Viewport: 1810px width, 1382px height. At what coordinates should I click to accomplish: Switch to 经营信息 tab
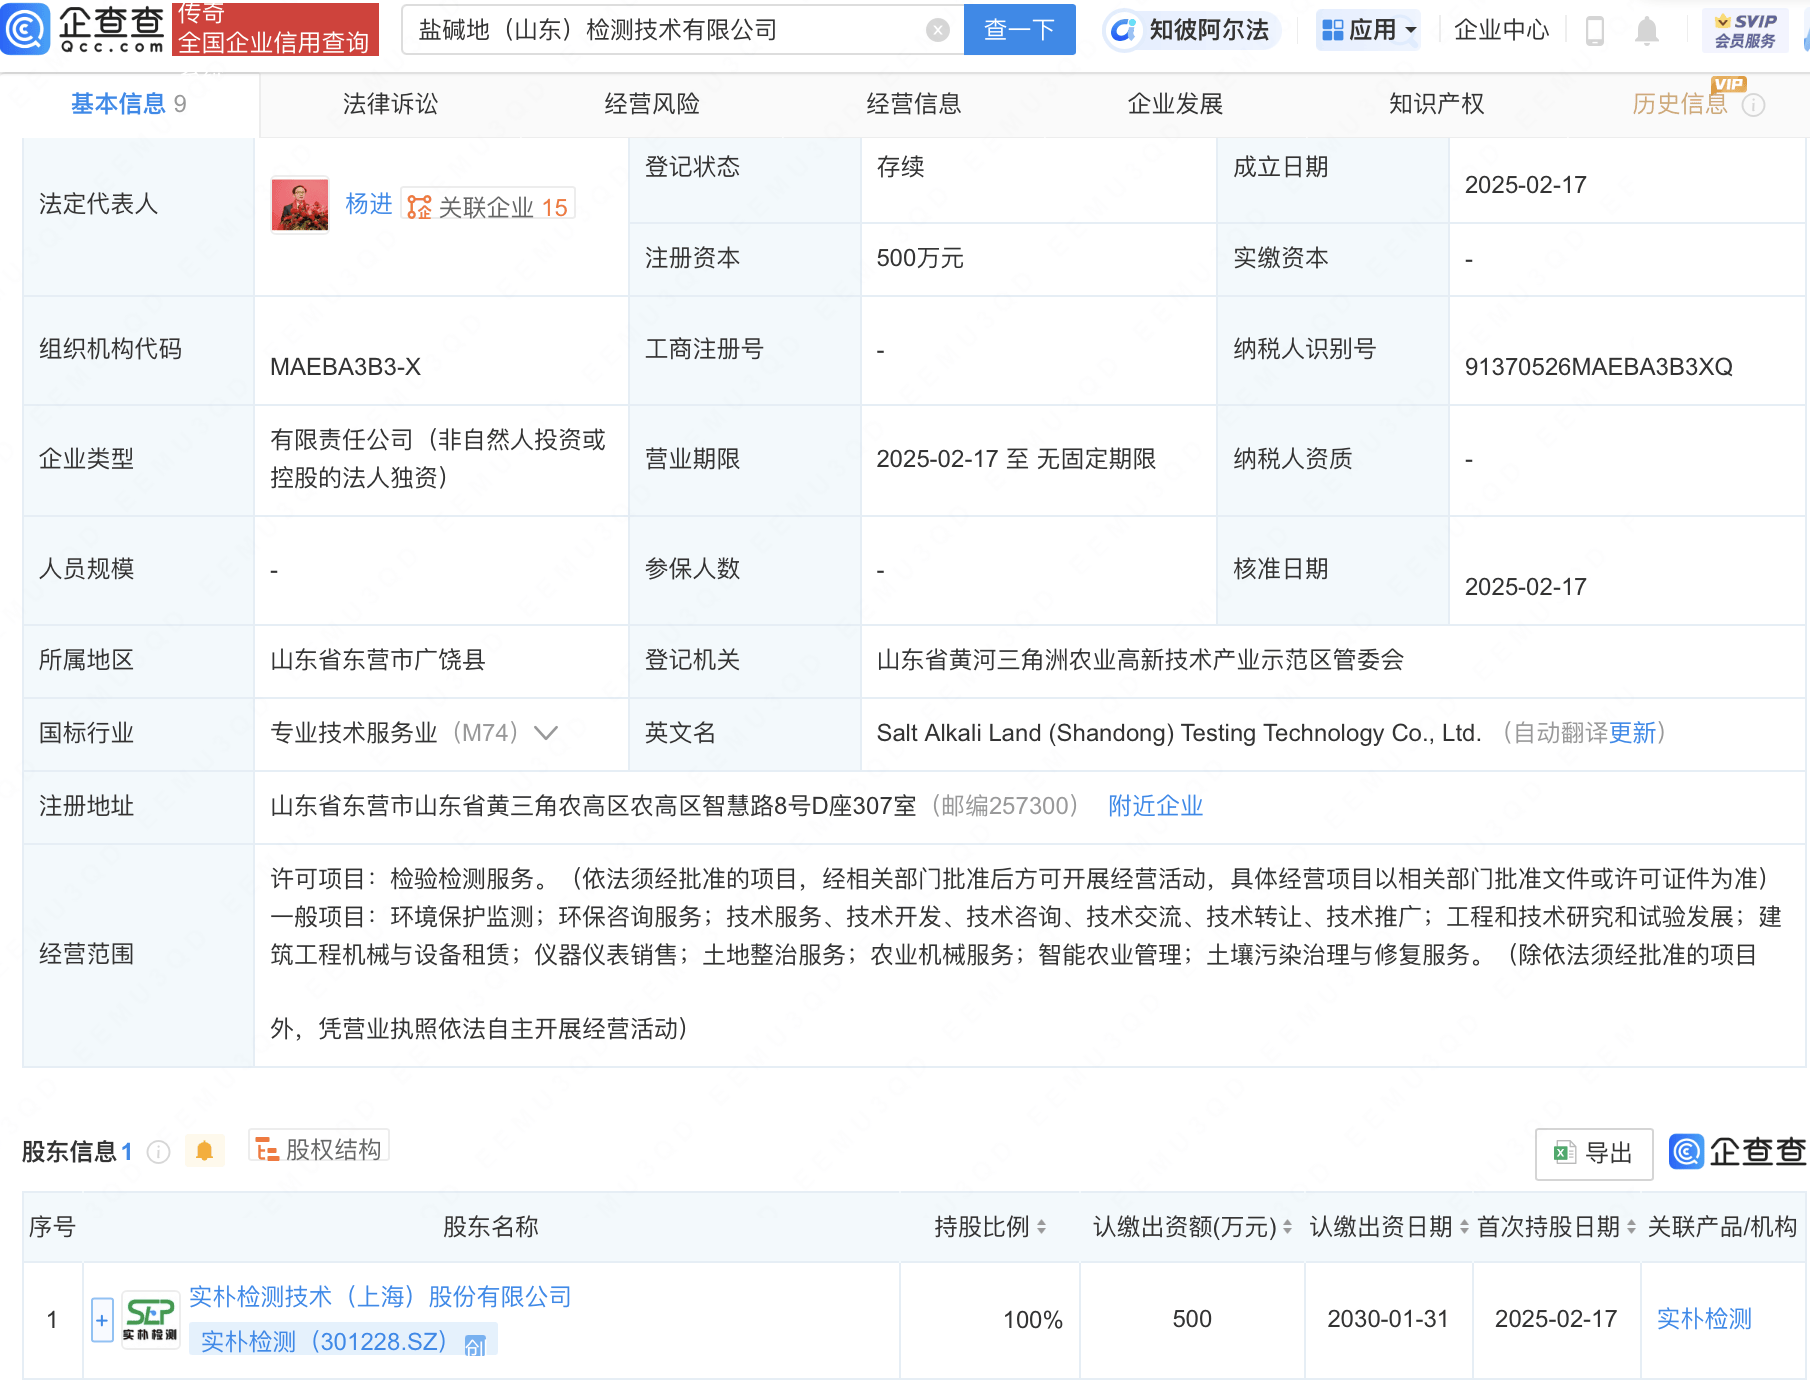point(914,104)
